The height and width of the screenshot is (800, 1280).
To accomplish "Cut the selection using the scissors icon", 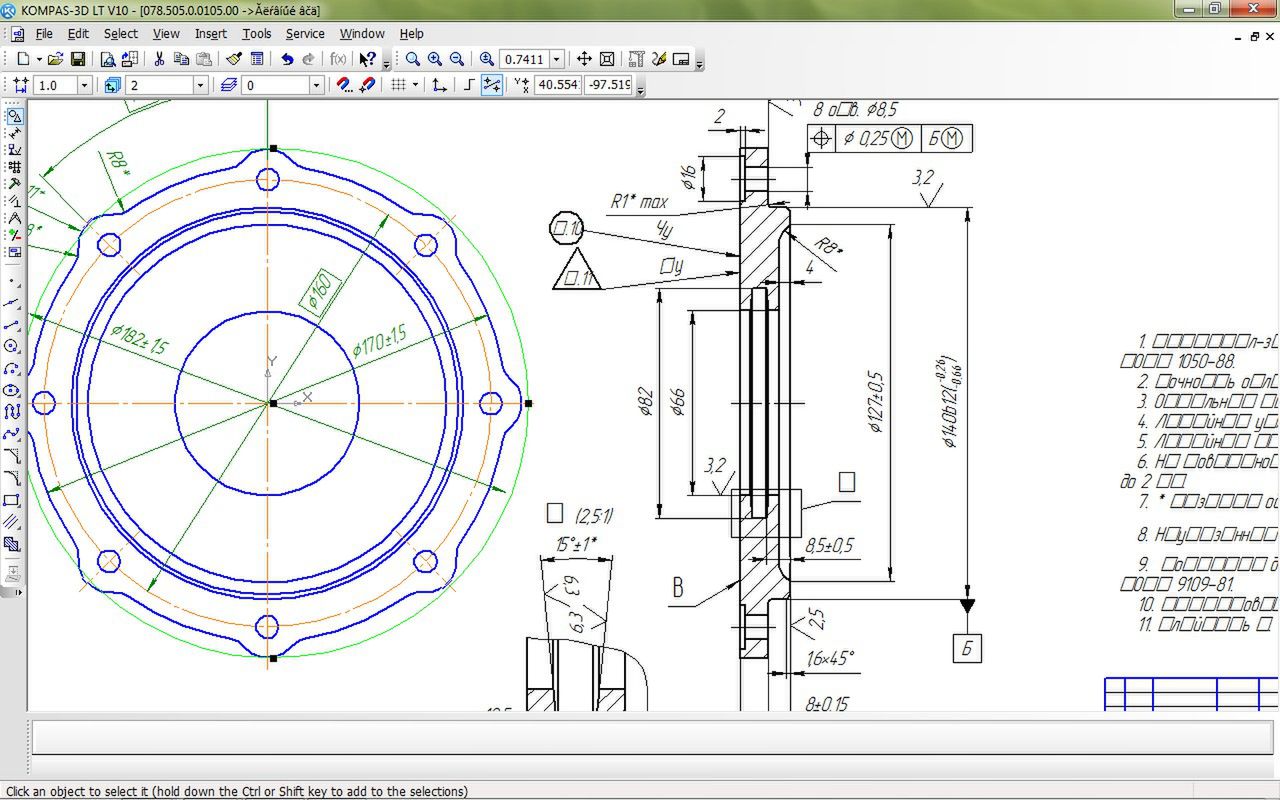I will pyautogui.click(x=159, y=59).
